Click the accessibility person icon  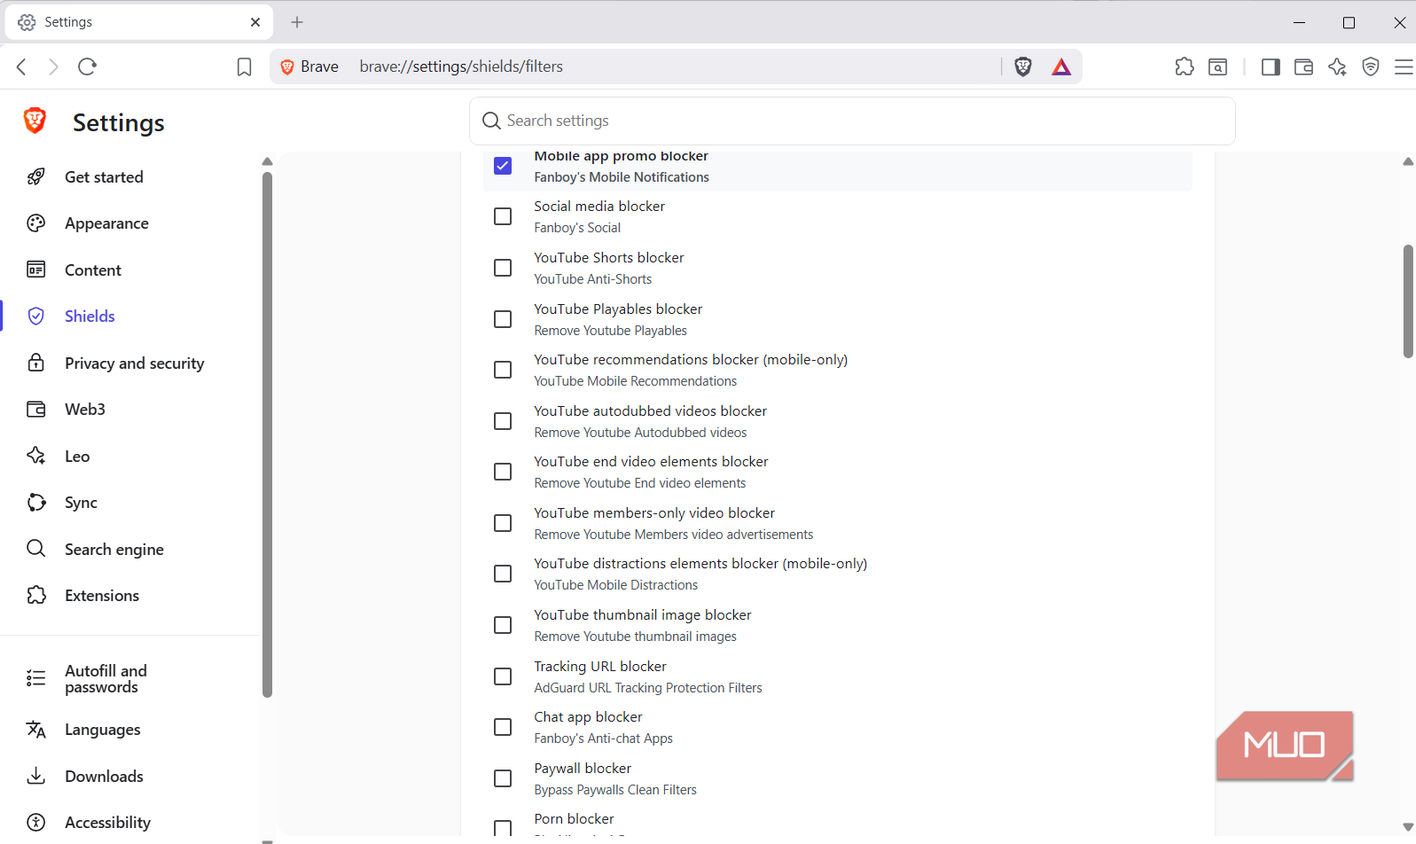click(36, 822)
